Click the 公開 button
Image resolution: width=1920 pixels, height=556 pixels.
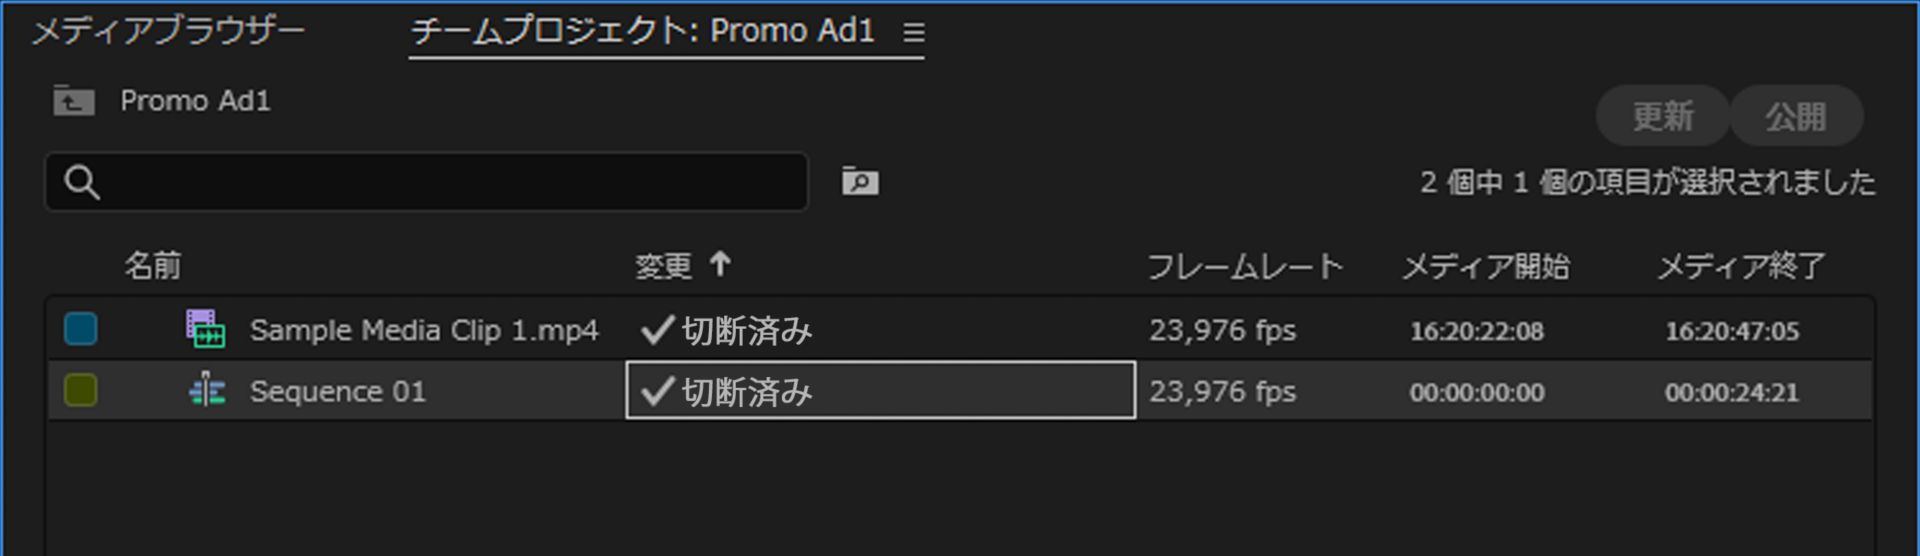click(x=1796, y=116)
